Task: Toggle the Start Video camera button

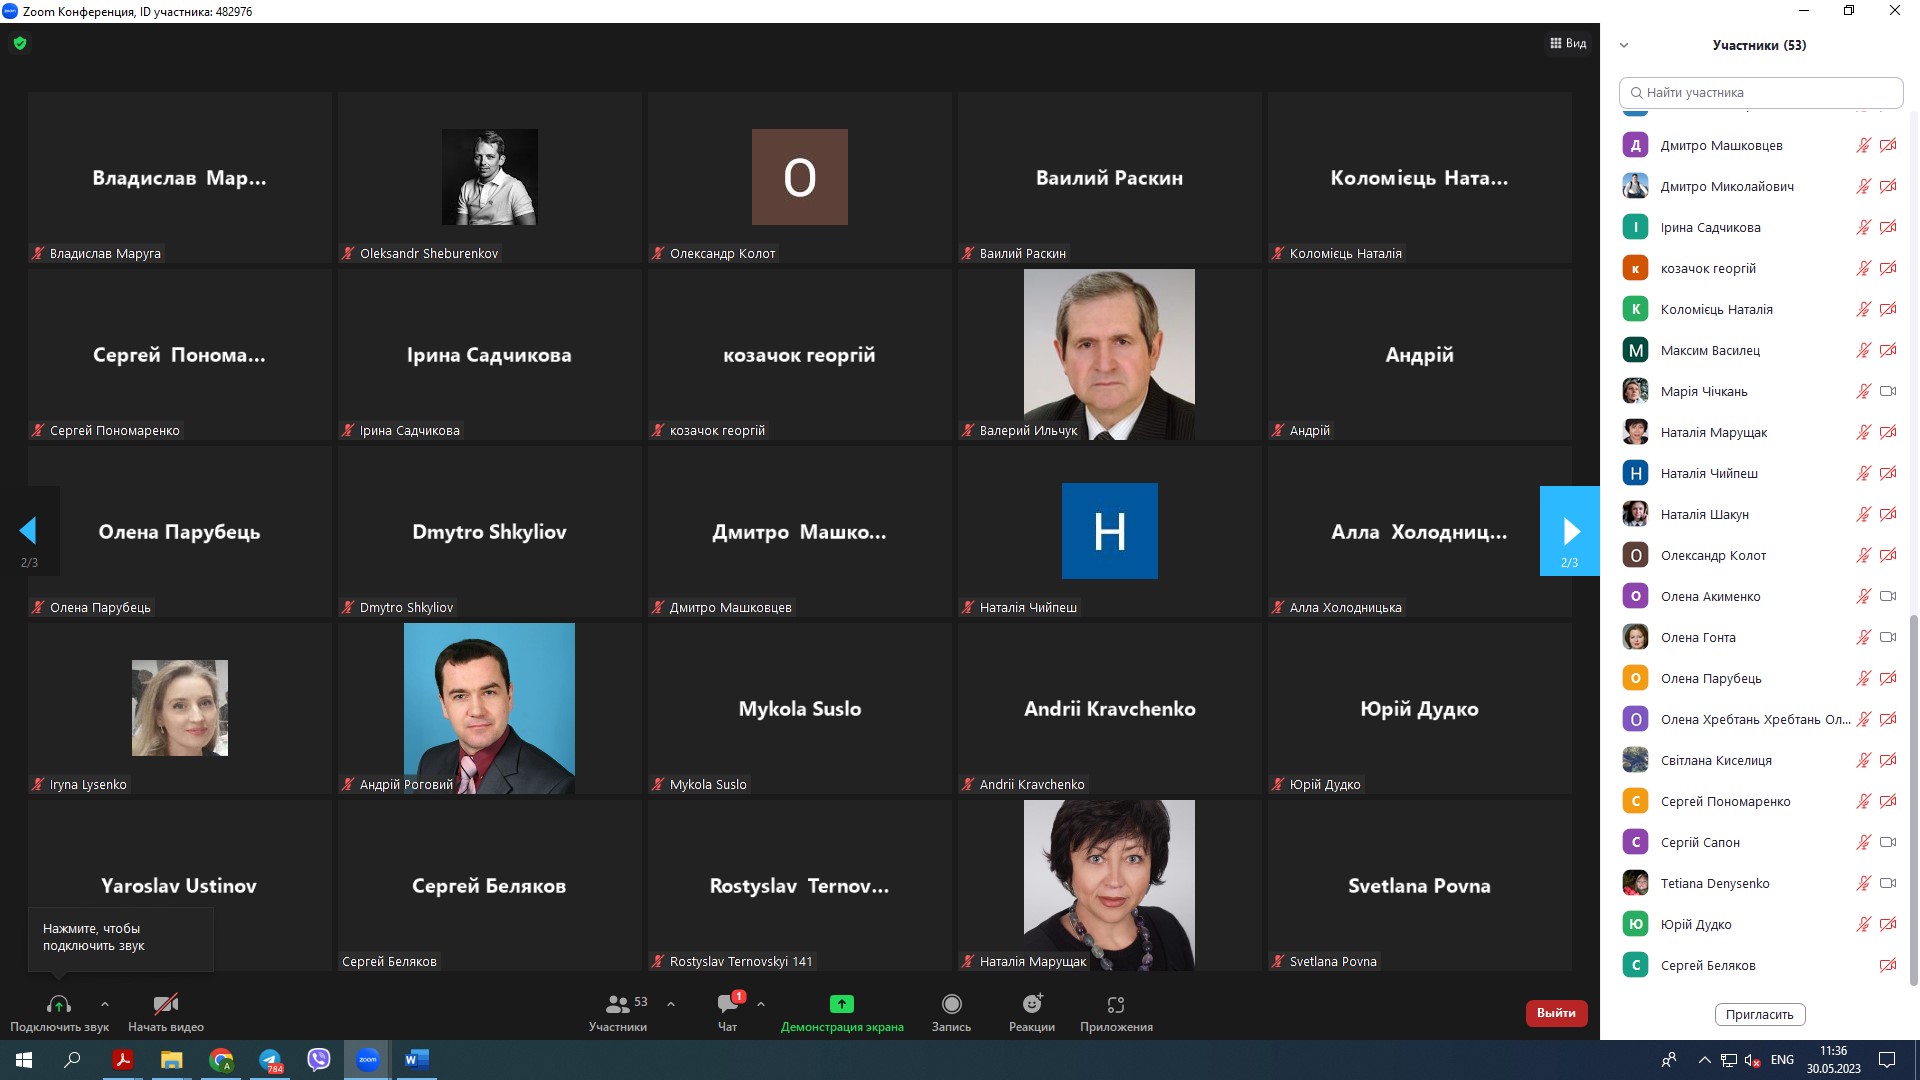Action: [166, 1004]
